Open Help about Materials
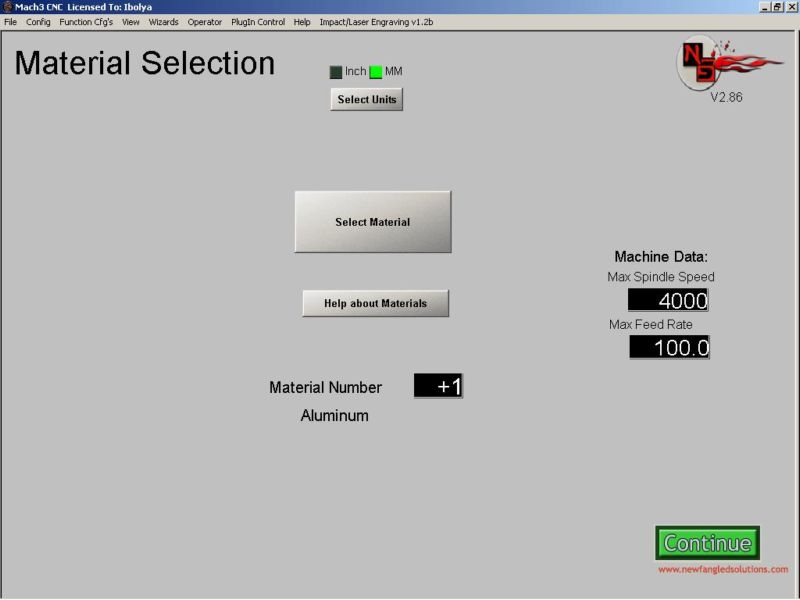The image size is (800, 600). tap(375, 304)
